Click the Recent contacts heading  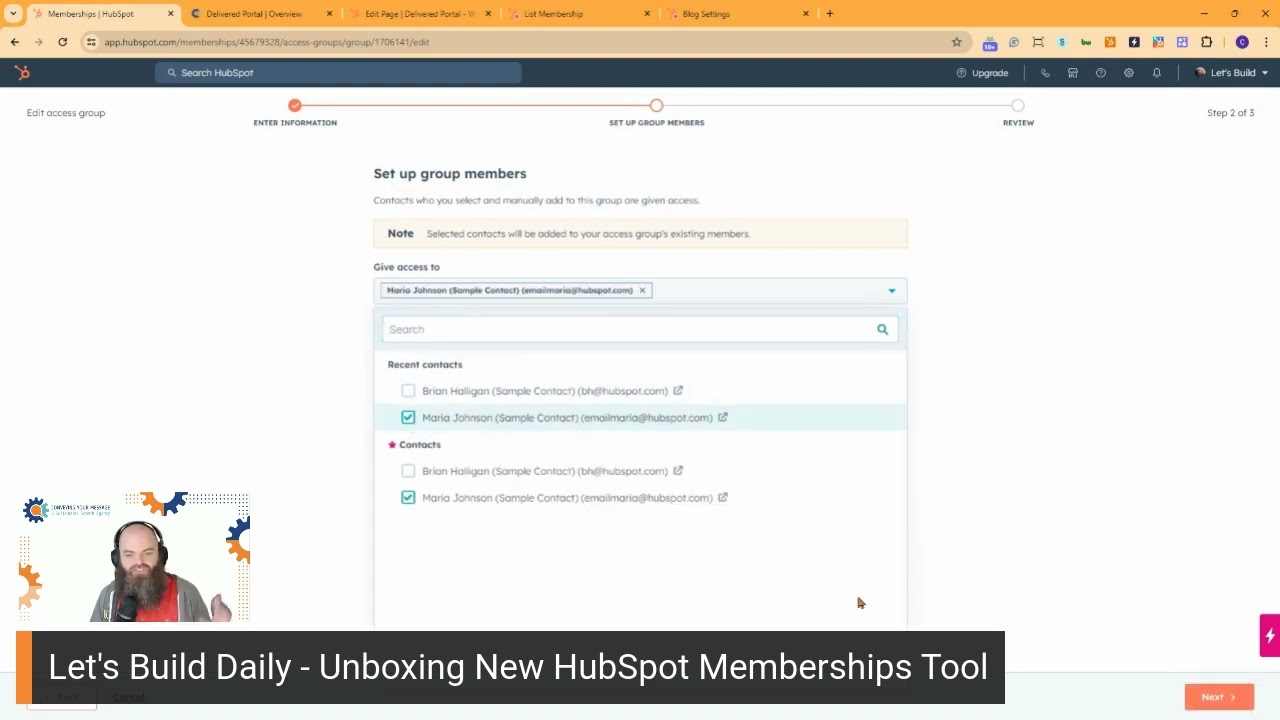click(425, 365)
